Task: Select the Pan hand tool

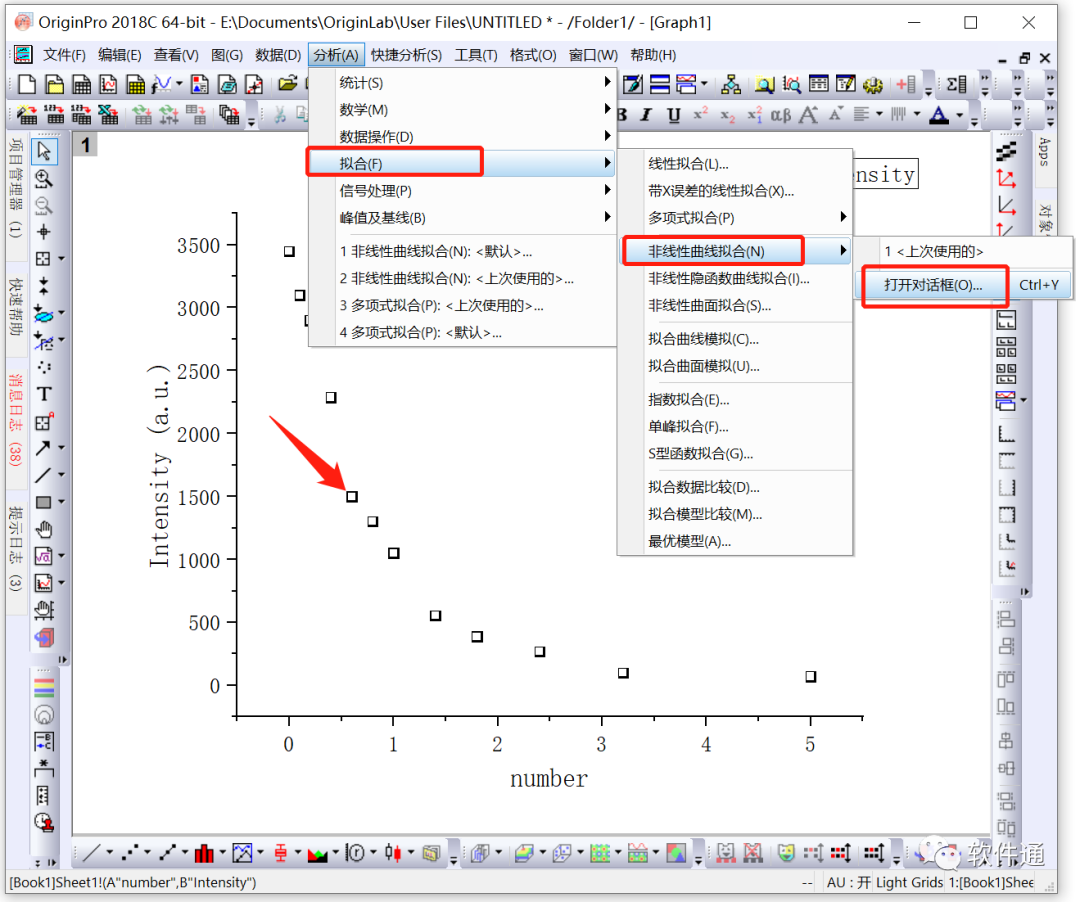Action: 43,529
